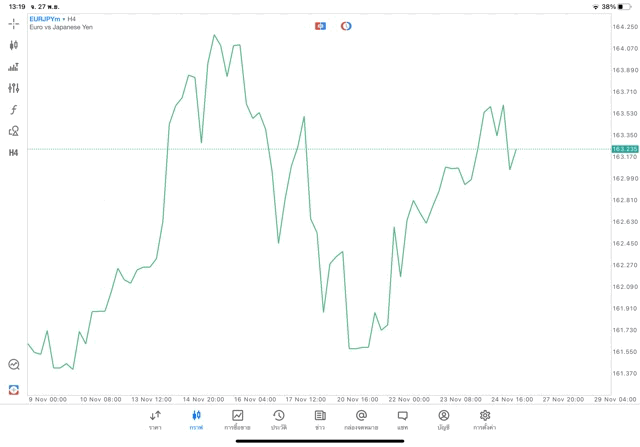640x447 pixels.
Task: Select the crosshair tool
Action: click(x=14, y=23)
